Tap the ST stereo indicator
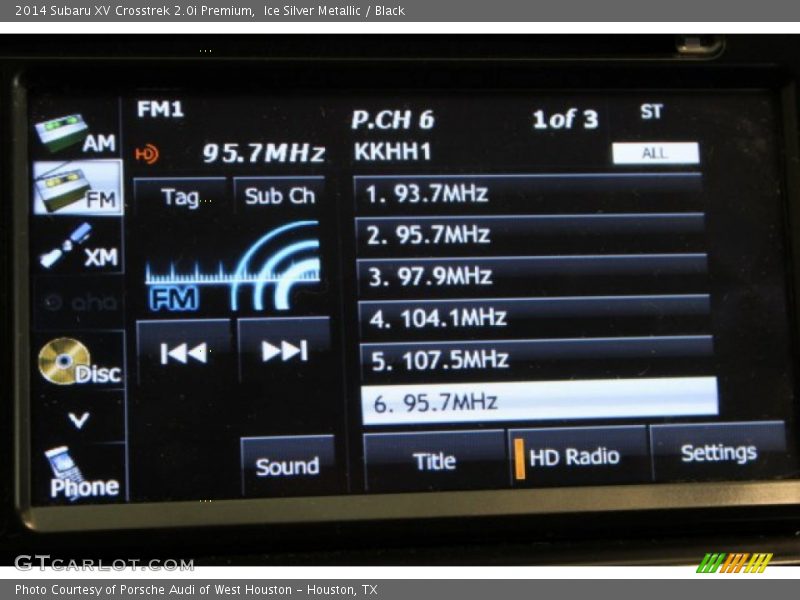Screen dimensions: 800x600 click(x=652, y=111)
